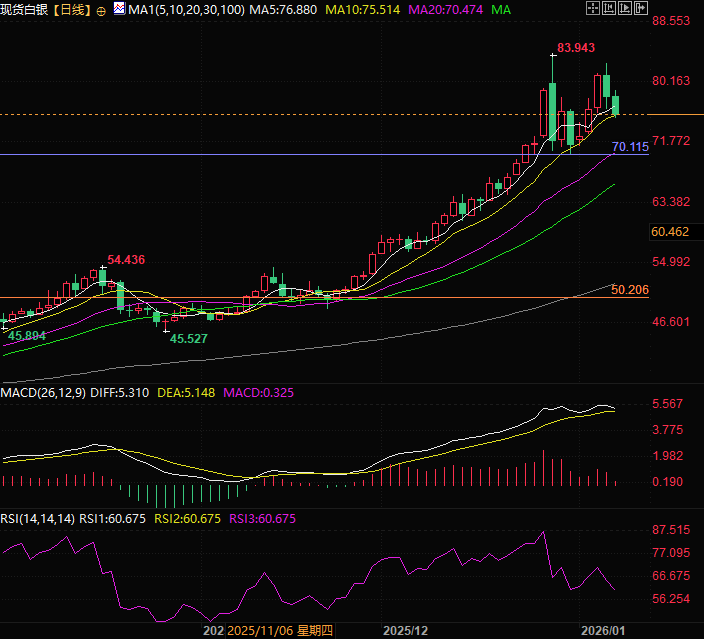Open the MACD(26,12,9) indicator settings
Image resolution: width=704 pixels, height=639 pixels.
point(41,393)
